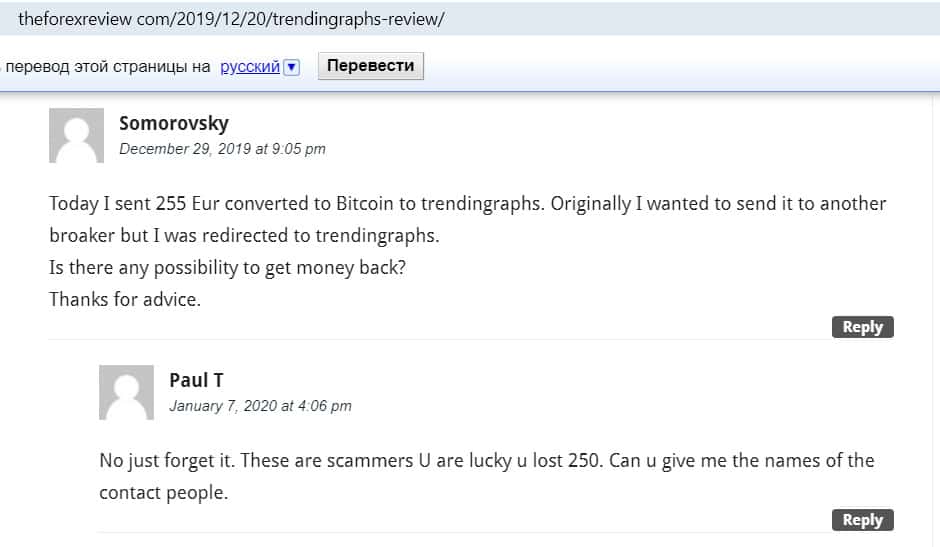Click the Paul T author name

(x=196, y=380)
